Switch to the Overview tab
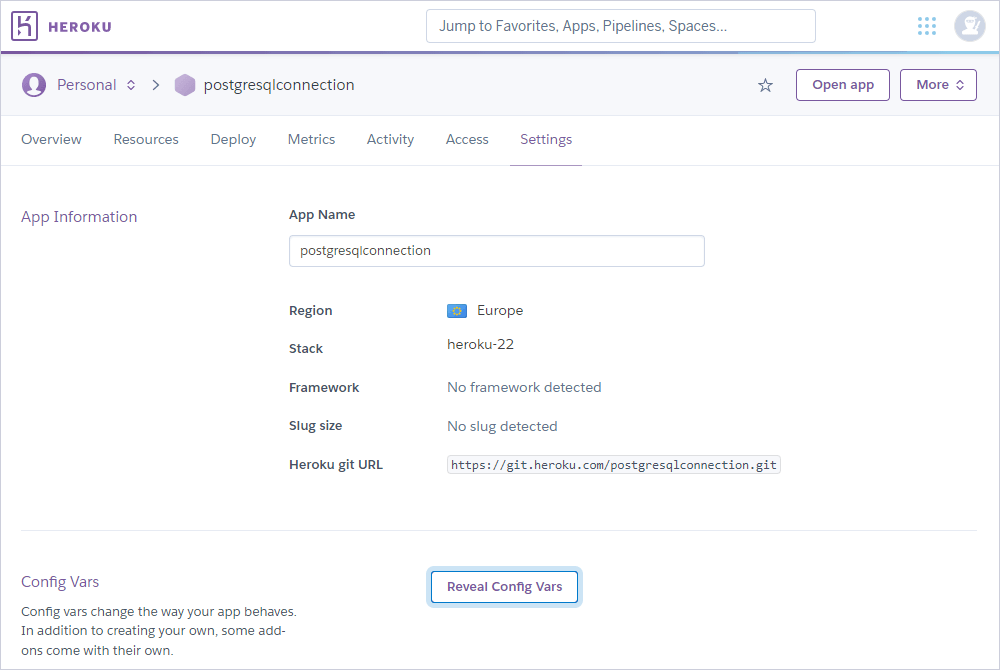Image resolution: width=1000 pixels, height=670 pixels. pyautogui.click(x=51, y=139)
